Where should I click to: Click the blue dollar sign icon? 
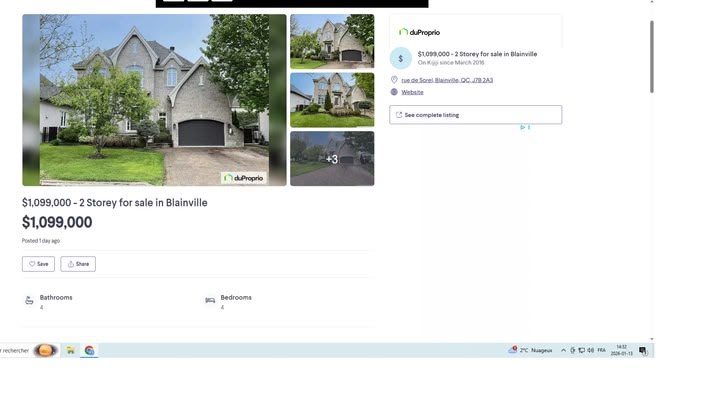coord(400,58)
